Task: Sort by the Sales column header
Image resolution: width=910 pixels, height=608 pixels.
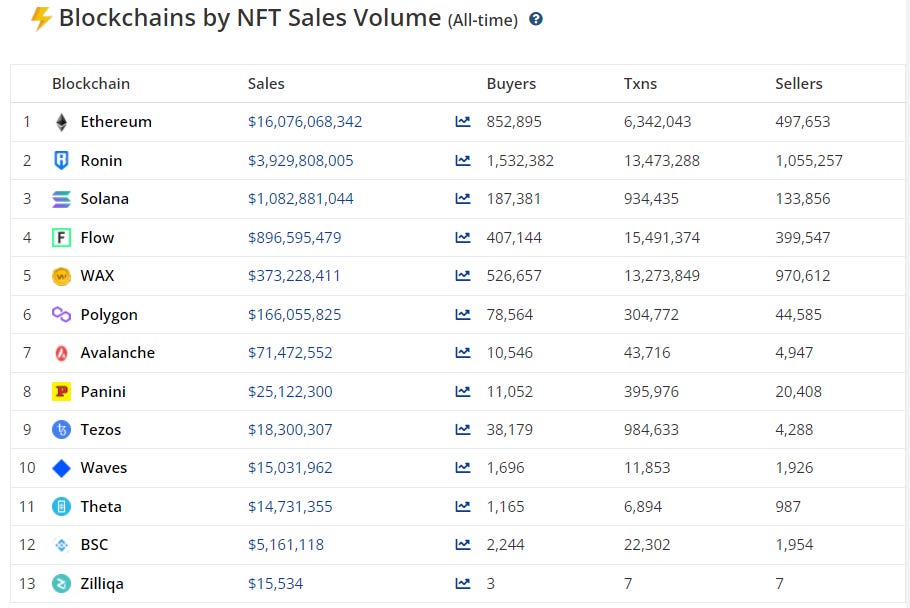Action: [x=266, y=84]
